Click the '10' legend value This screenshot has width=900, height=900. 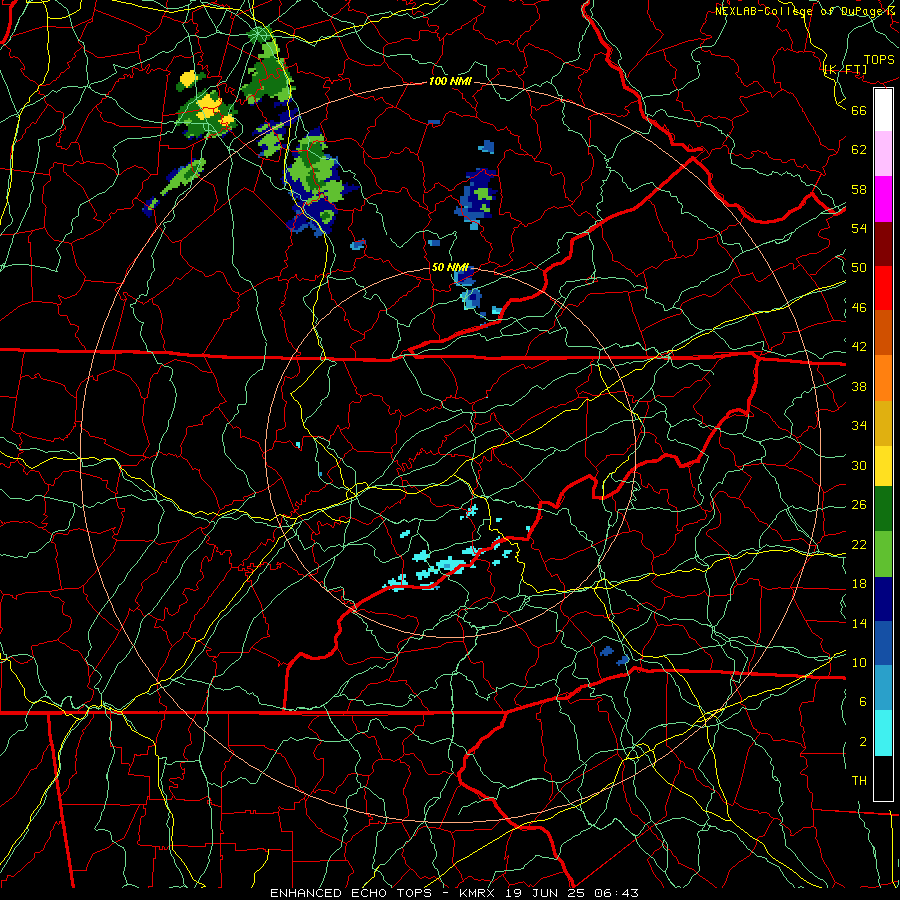(x=859, y=662)
